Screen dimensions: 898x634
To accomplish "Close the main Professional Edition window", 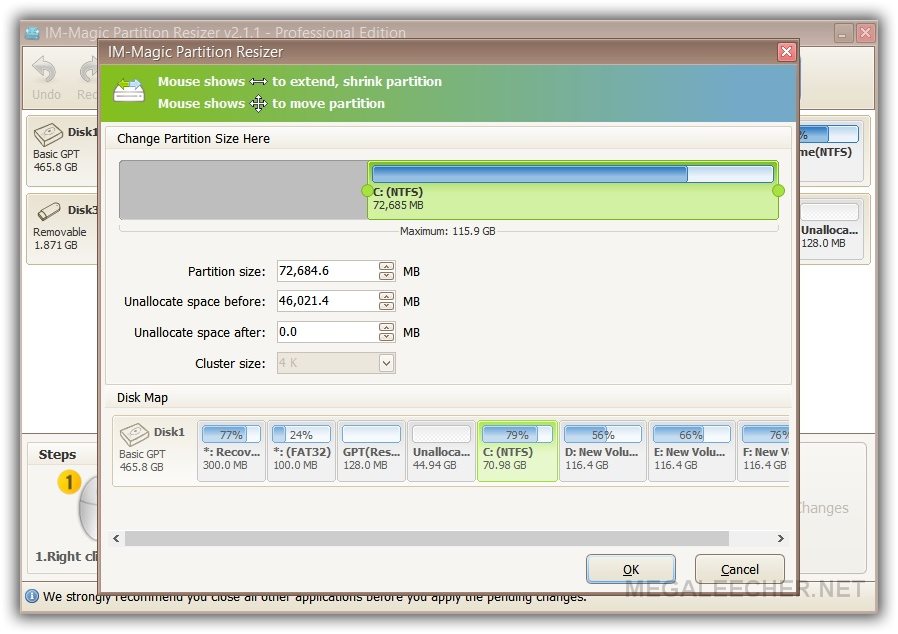I will pyautogui.click(x=865, y=33).
